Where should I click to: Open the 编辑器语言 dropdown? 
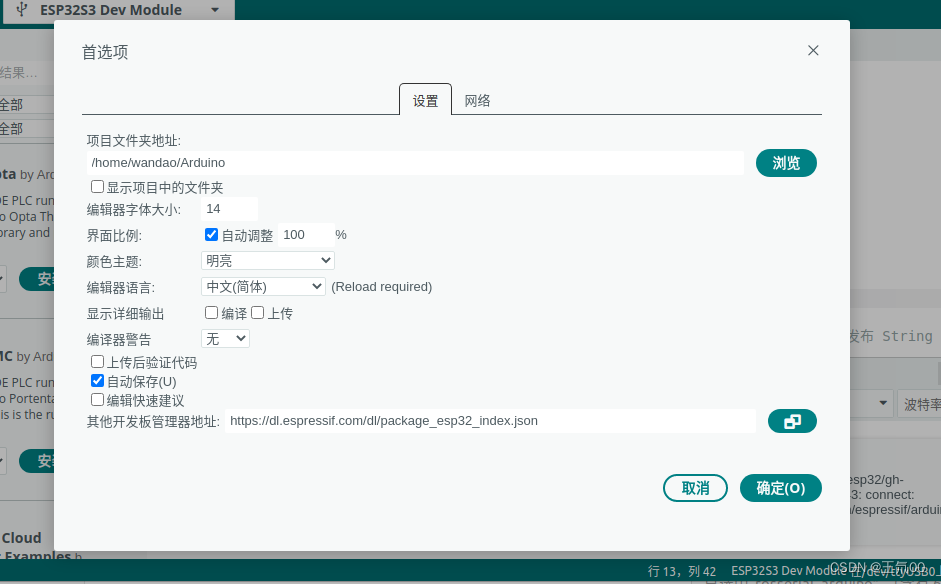[x=264, y=285]
